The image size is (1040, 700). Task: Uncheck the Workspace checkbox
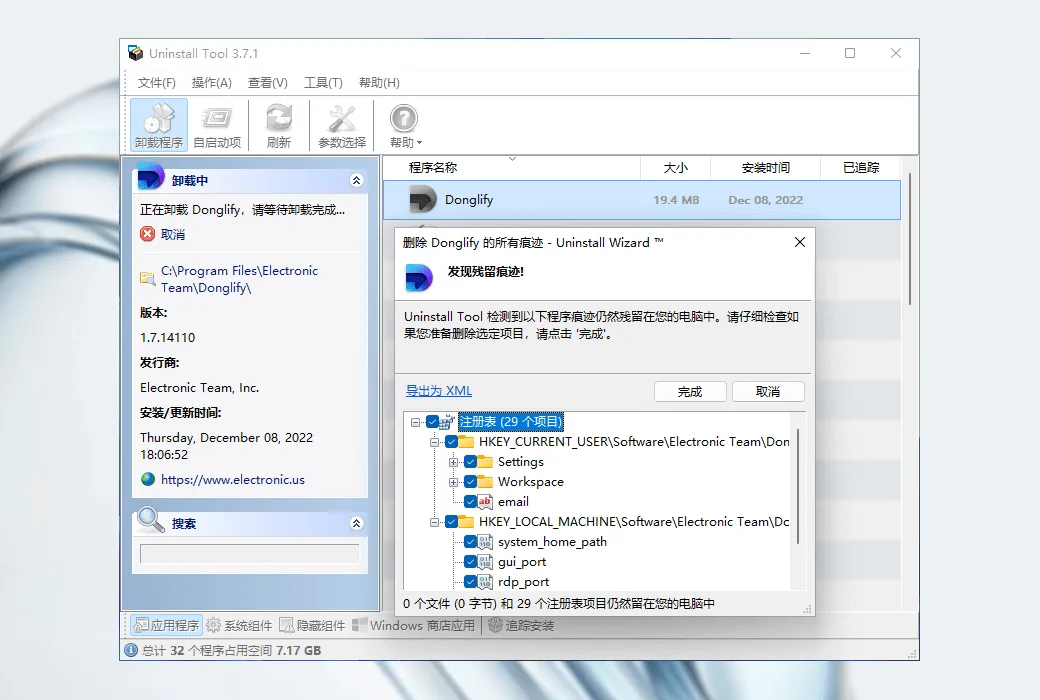(470, 482)
